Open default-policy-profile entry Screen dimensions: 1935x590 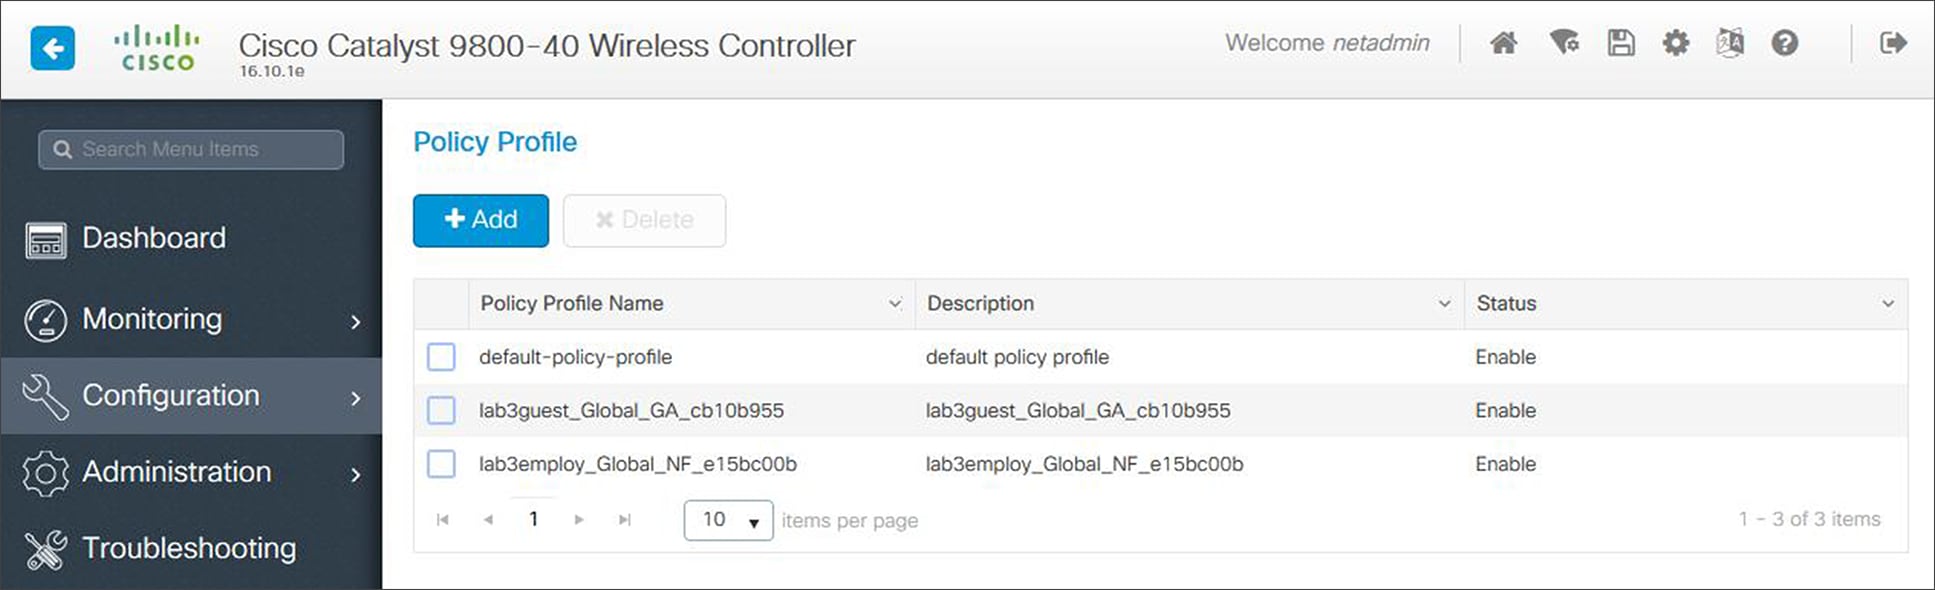tap(575, 357)
